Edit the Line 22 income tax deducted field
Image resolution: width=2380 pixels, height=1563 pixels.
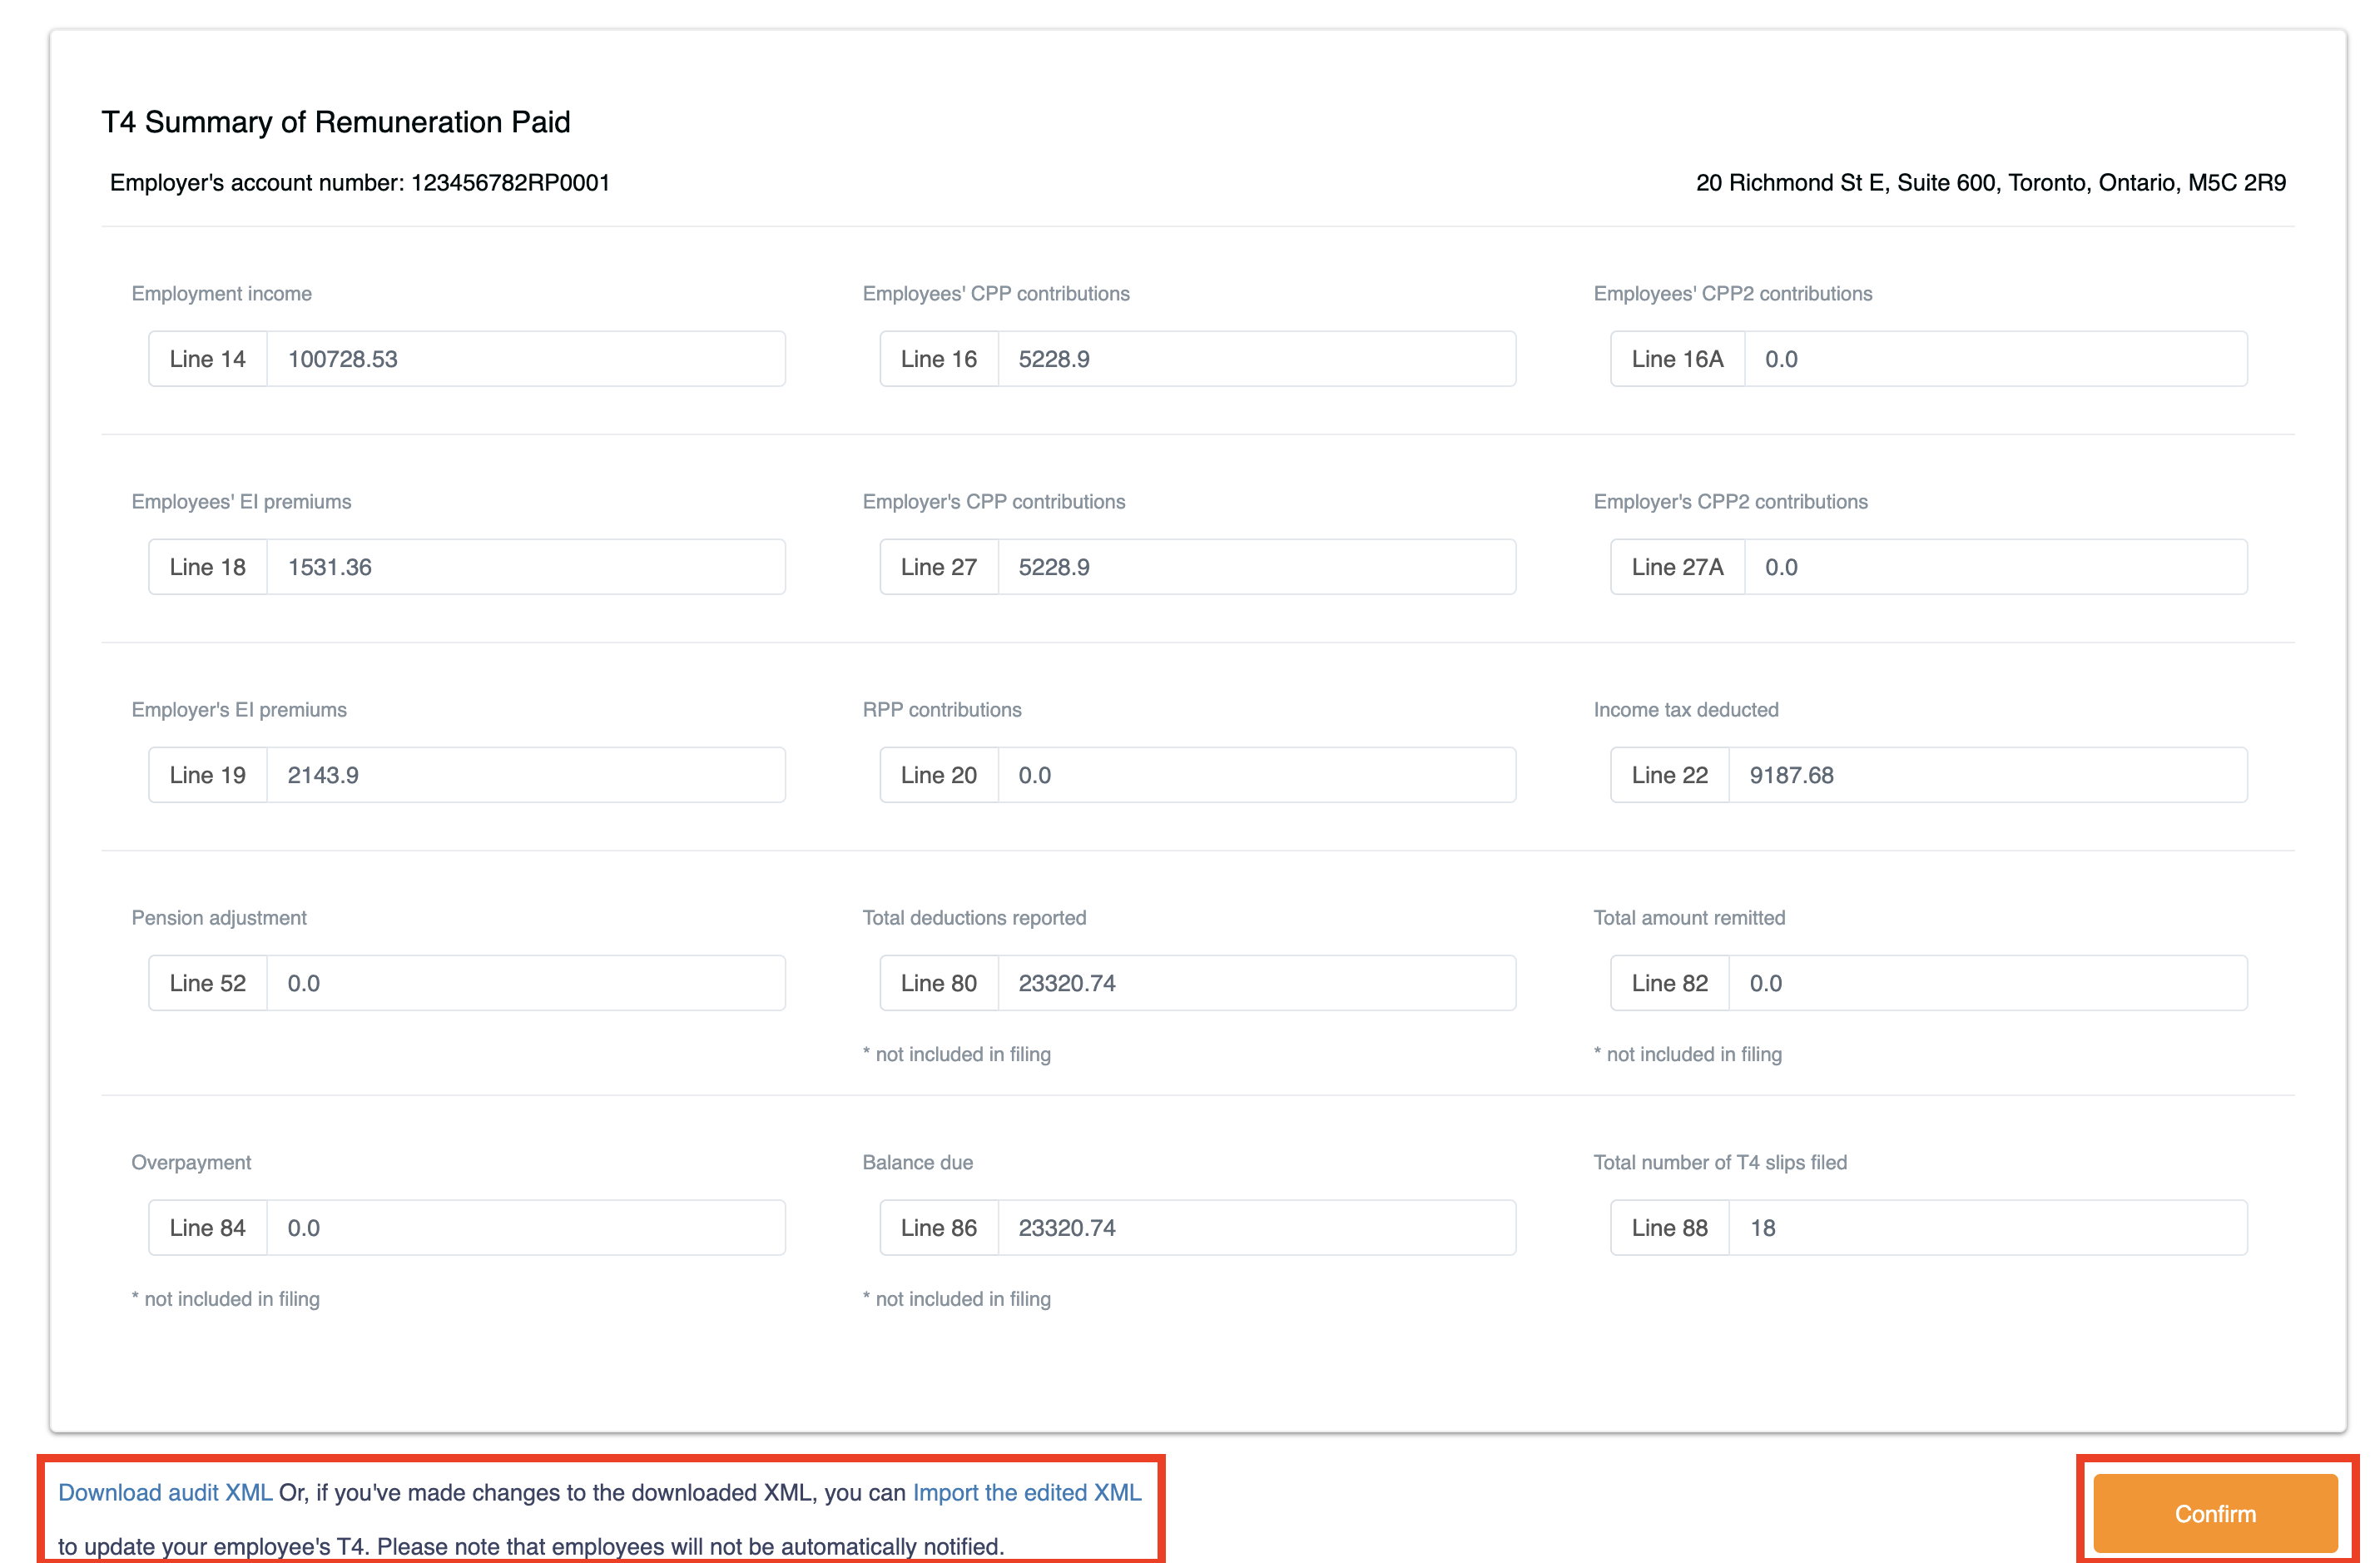(x=1988, y=775)
